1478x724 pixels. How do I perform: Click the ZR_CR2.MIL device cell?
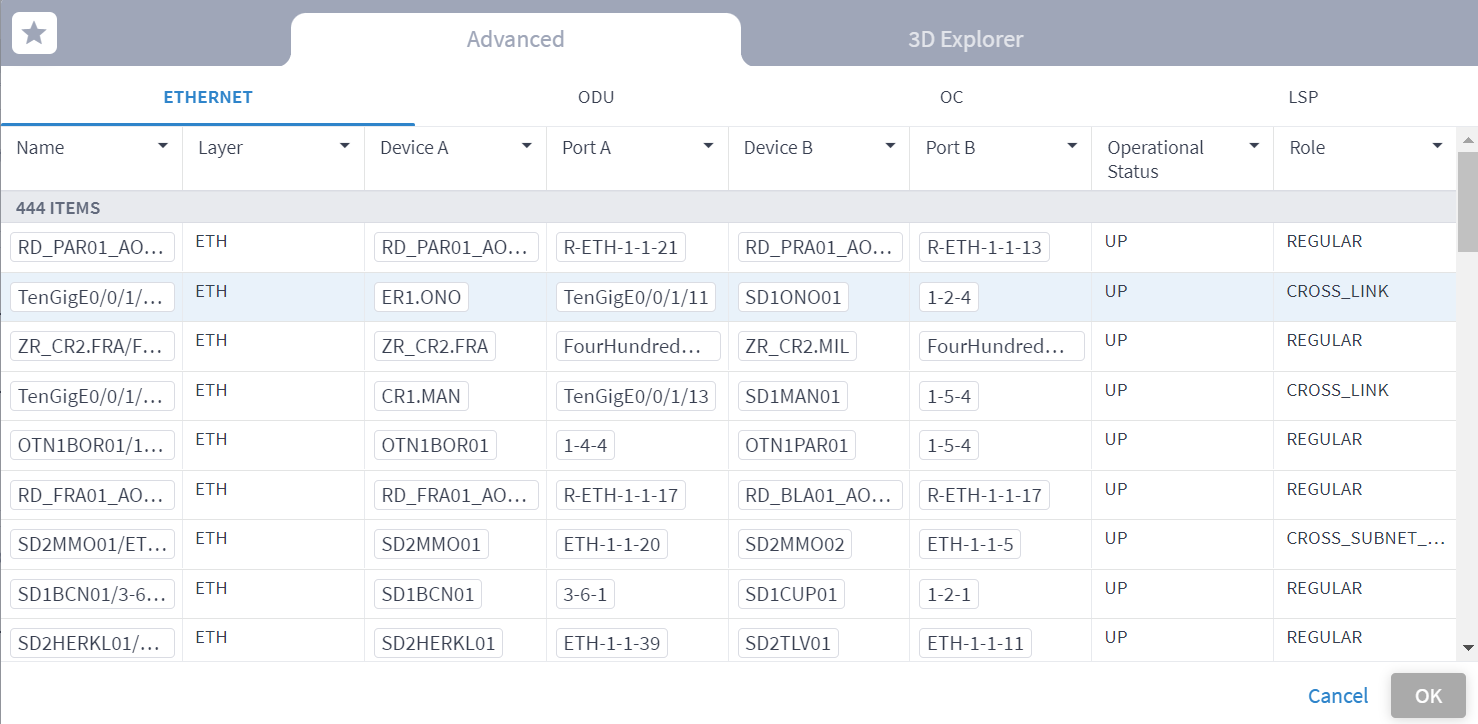pos(797,346)
